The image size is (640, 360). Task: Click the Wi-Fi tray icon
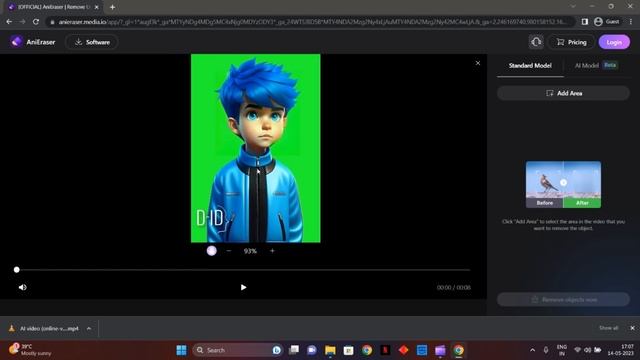[x=577, y=350]
